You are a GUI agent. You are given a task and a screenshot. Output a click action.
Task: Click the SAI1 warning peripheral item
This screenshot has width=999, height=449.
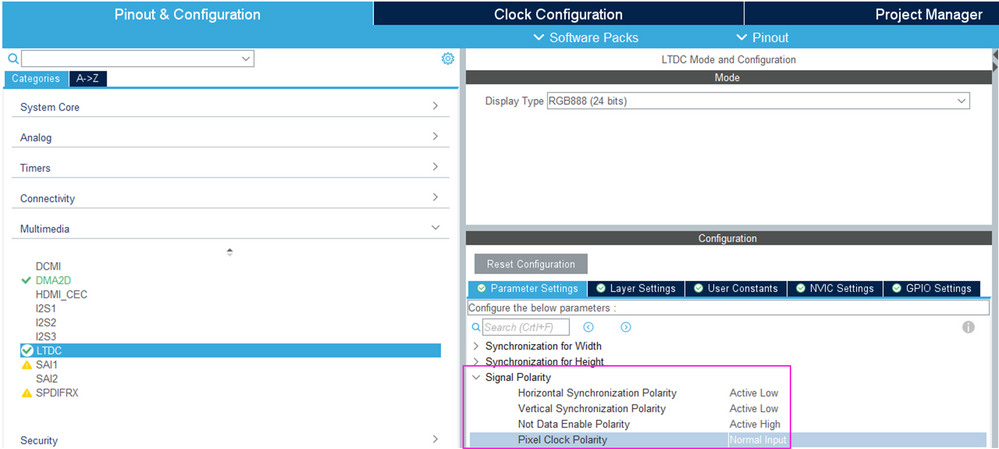click(46, 365)
